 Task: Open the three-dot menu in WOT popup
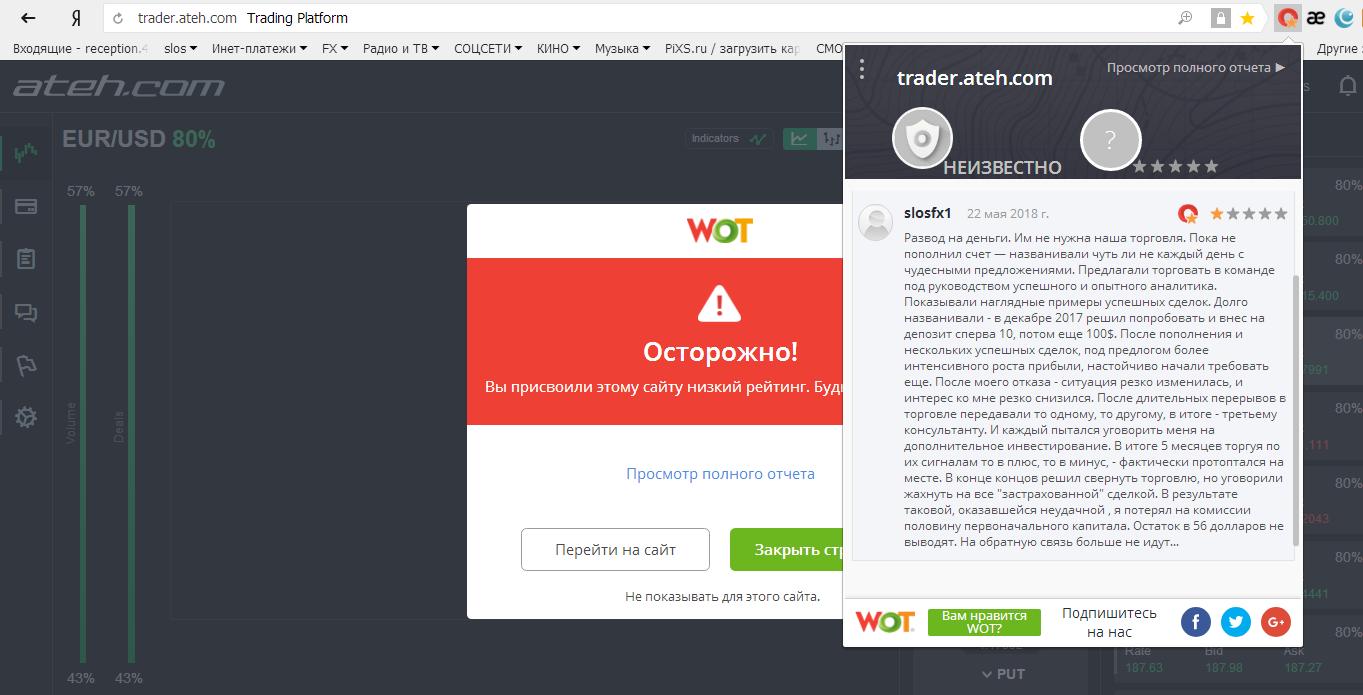863,69
